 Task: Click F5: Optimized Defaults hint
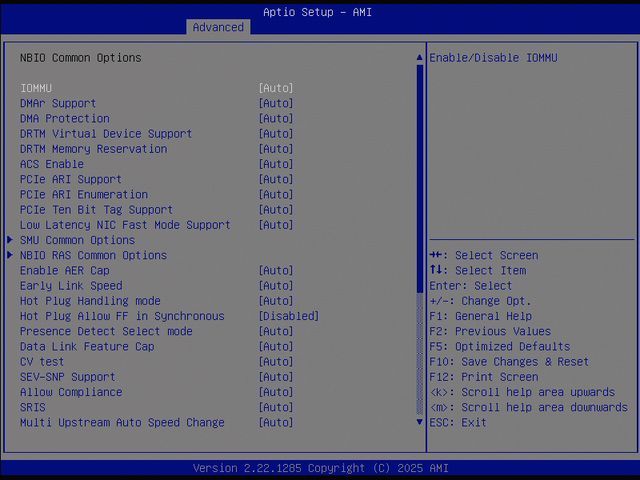[x=500, y=347]
